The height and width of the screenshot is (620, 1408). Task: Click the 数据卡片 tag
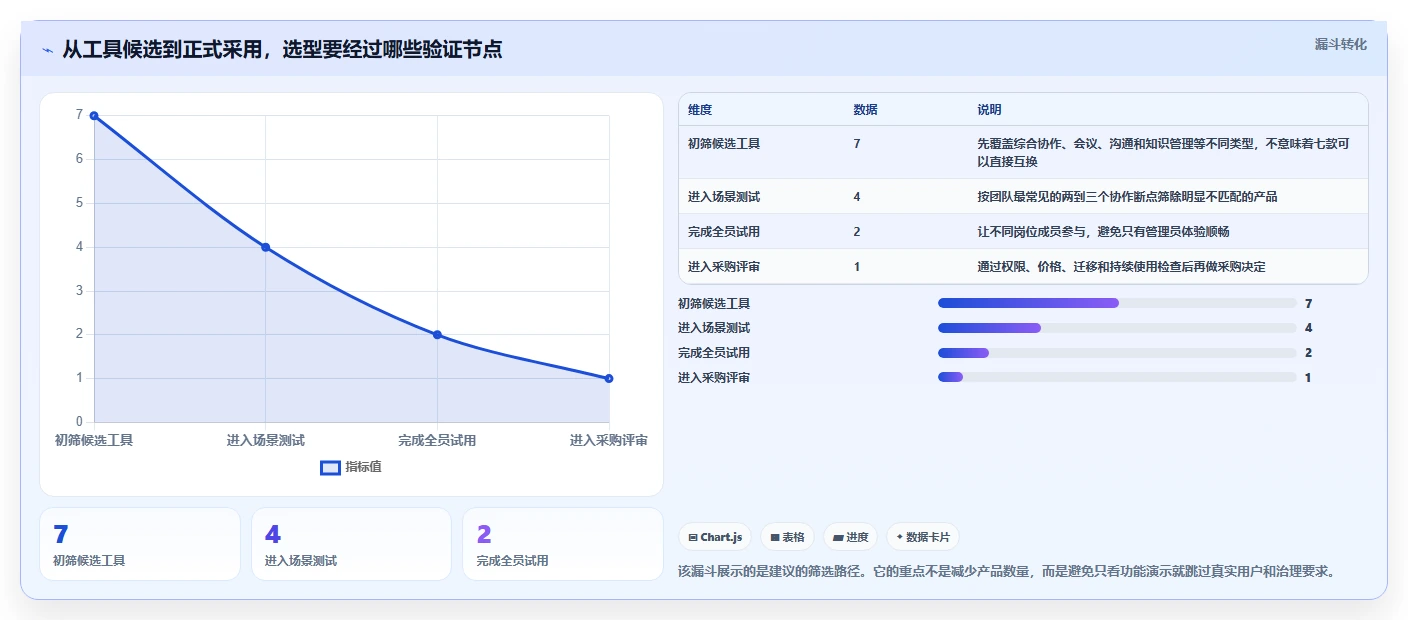coord(922,537)
